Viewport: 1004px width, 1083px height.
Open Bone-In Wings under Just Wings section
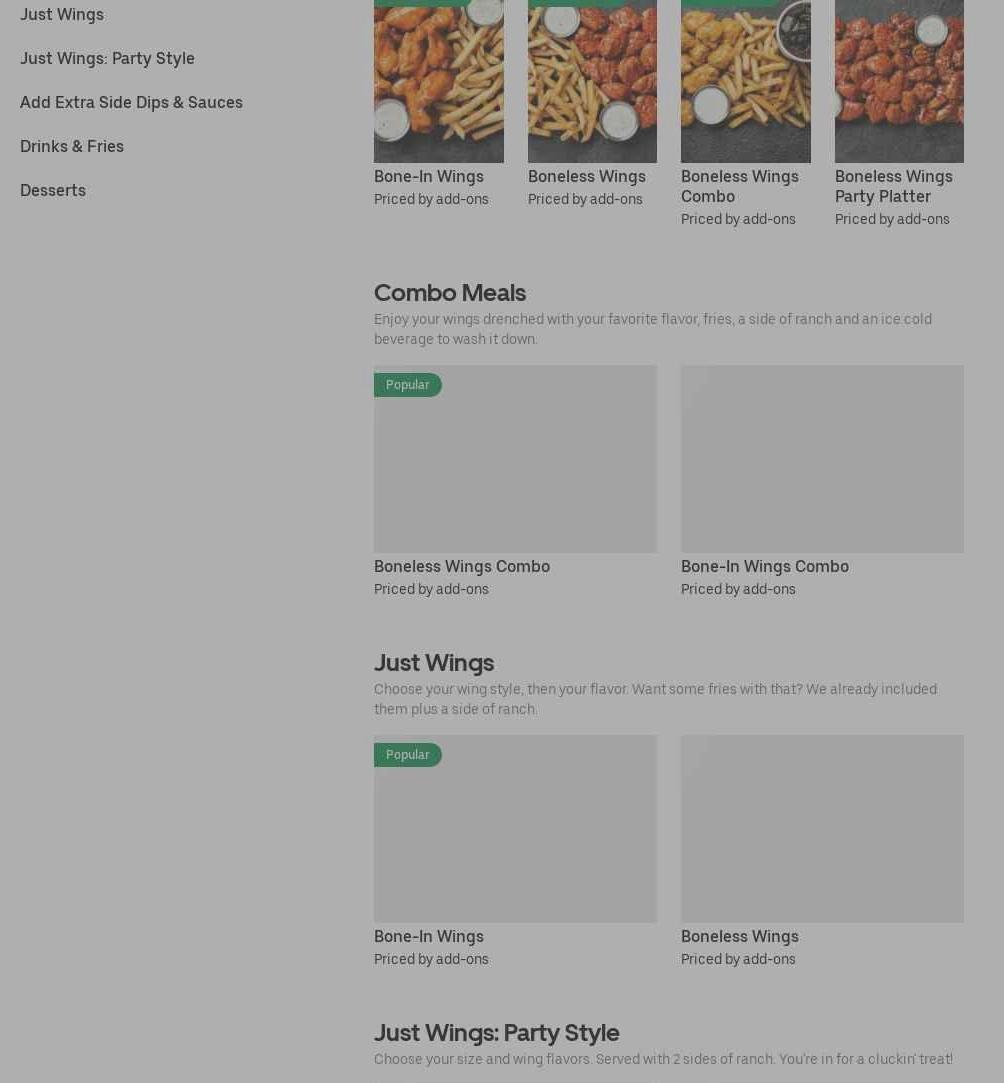[x=429, y=937]
